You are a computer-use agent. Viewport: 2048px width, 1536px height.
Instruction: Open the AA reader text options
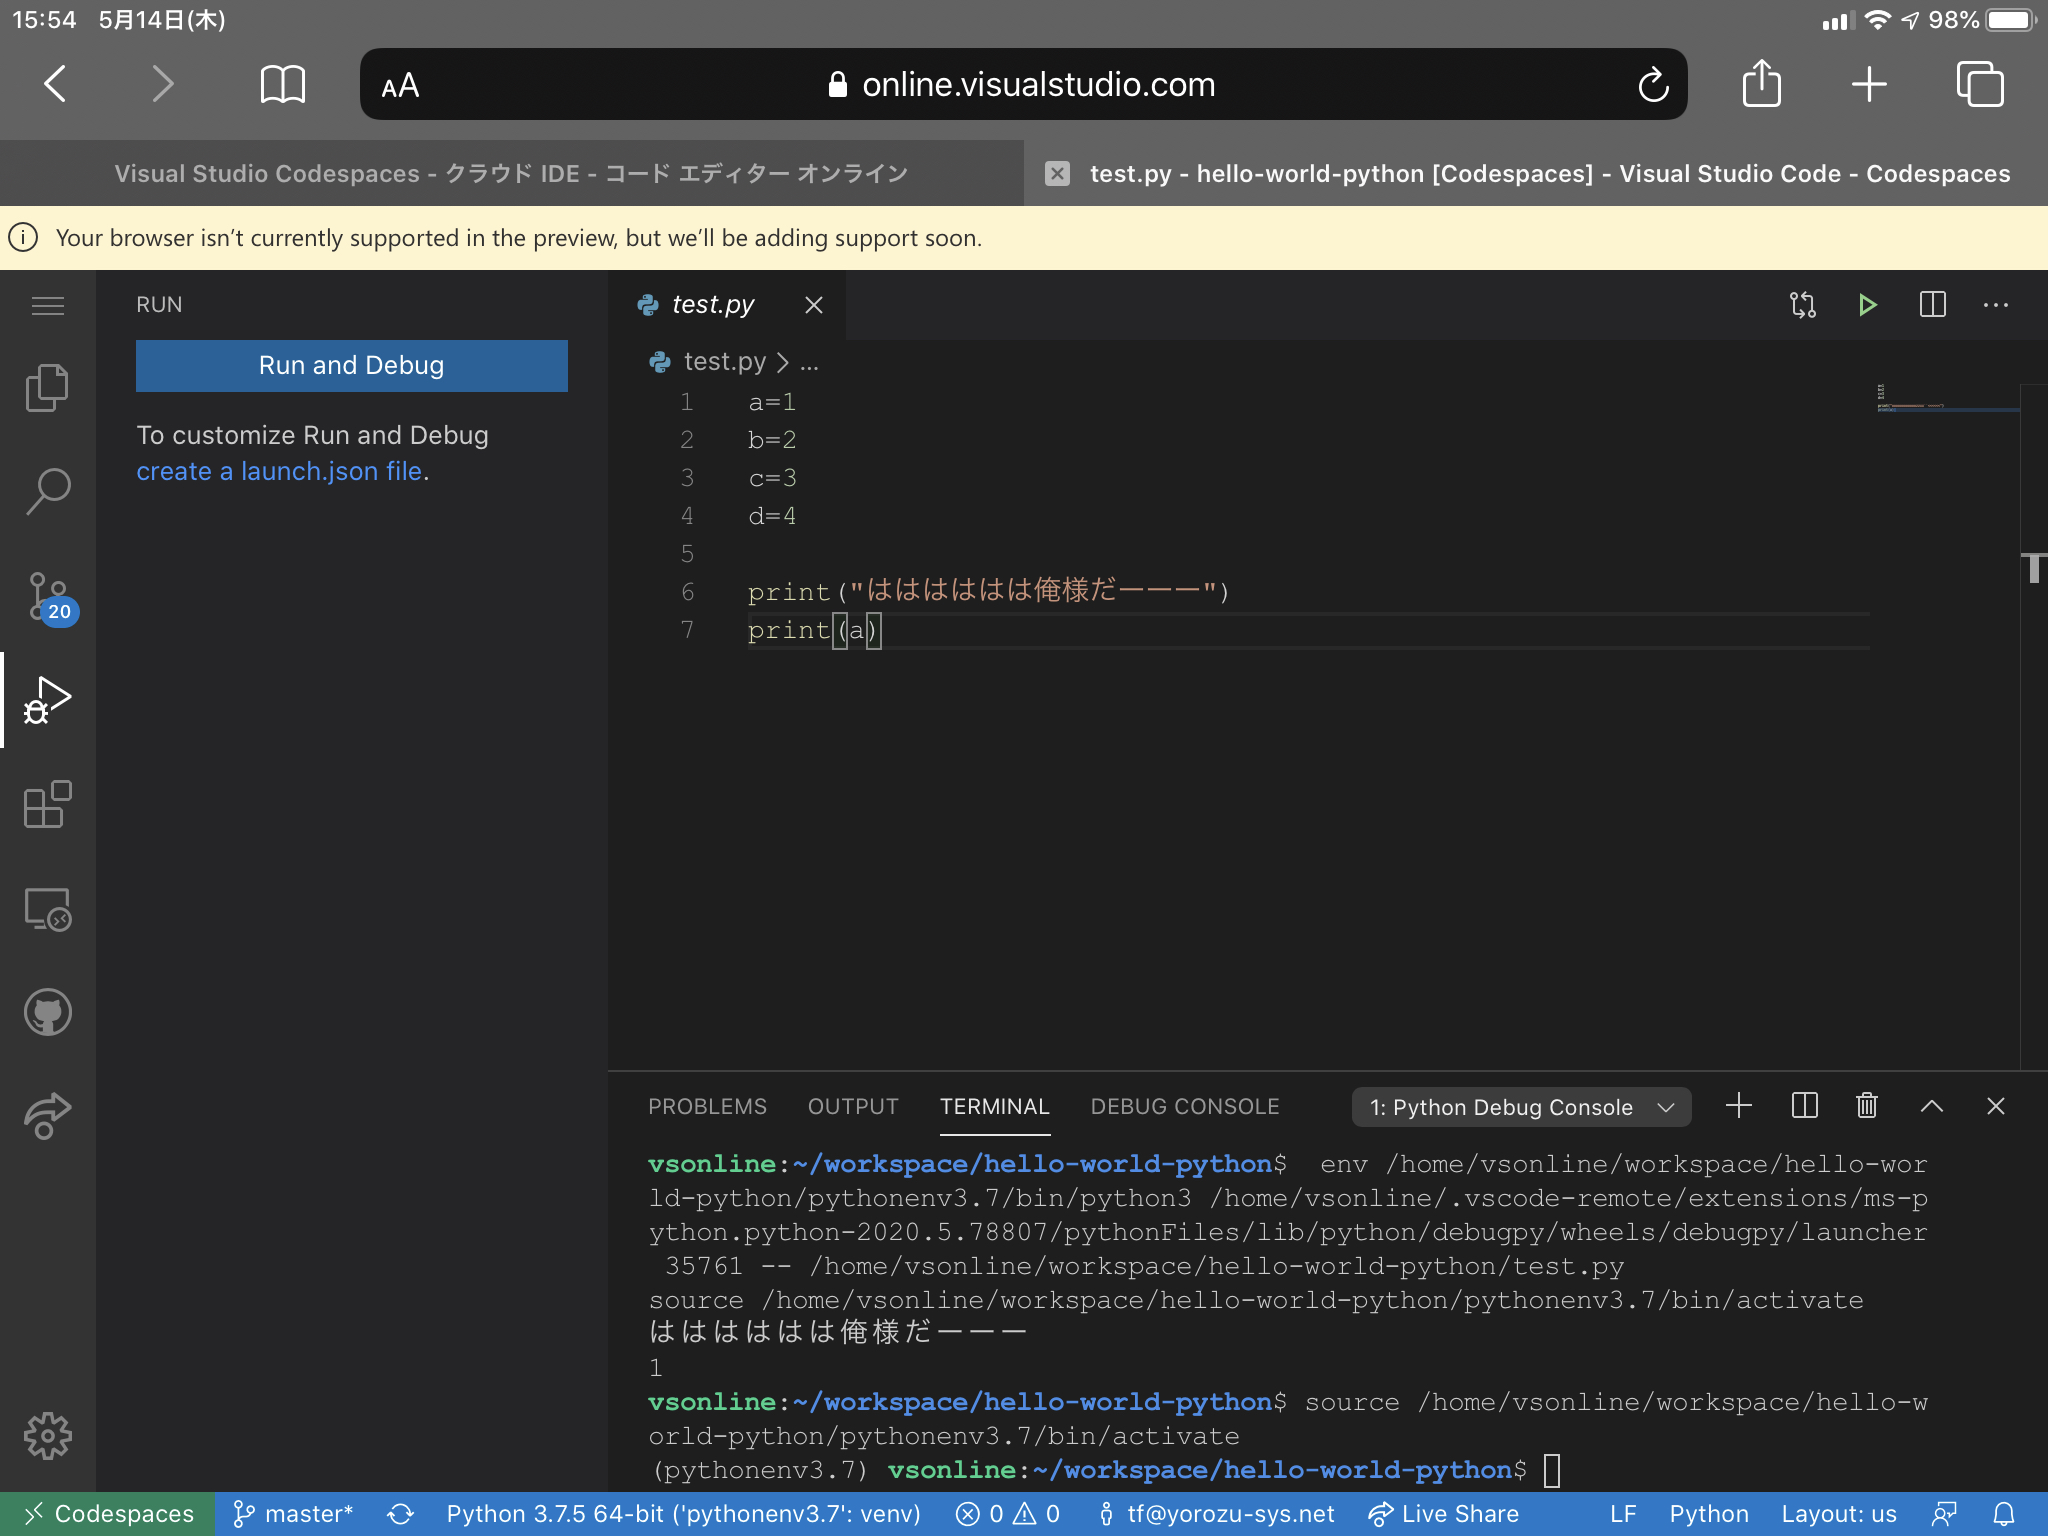click(400, 86)
